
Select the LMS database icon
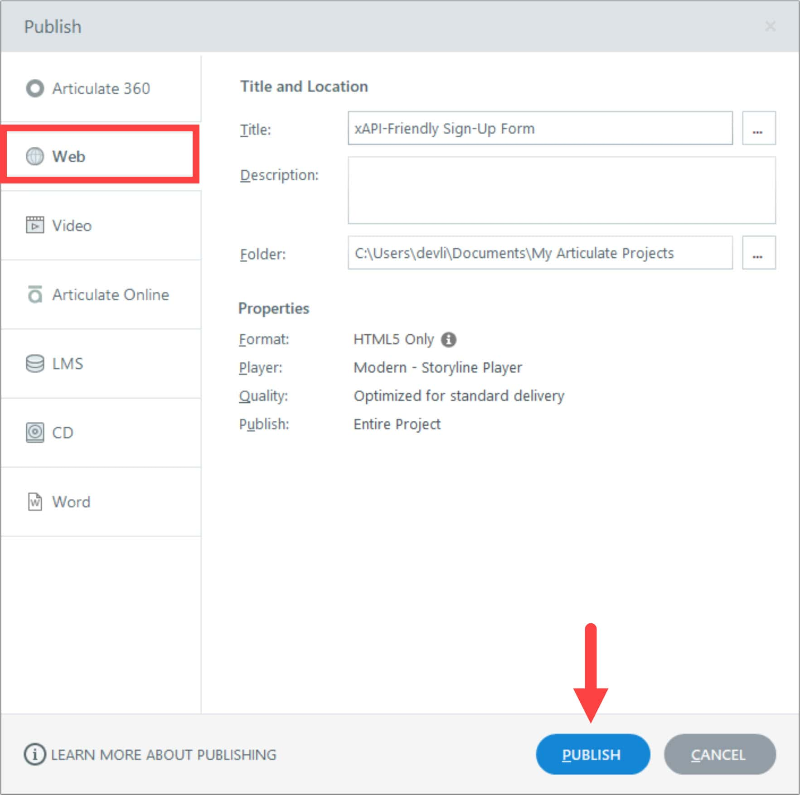[36, 364]
